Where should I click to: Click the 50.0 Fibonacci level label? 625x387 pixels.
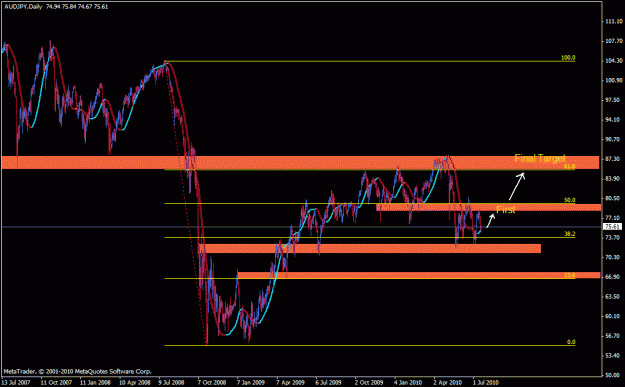(570, 200)
